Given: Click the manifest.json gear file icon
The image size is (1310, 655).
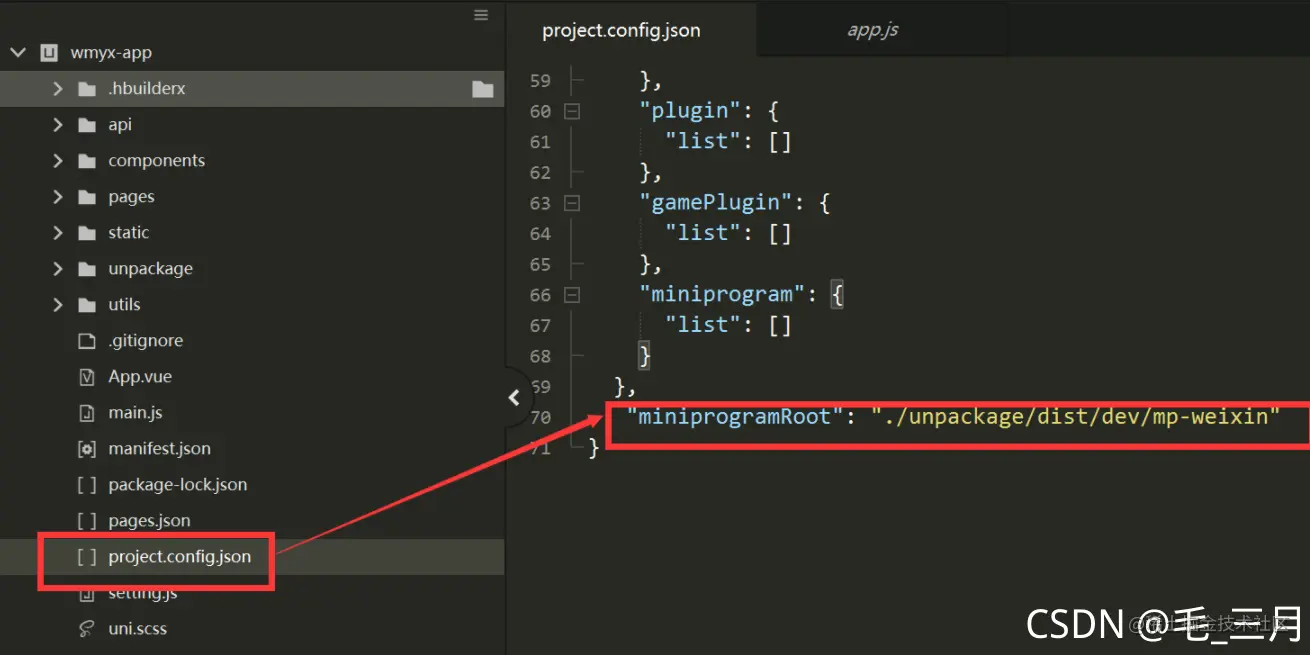Looking at the screenshot, I should click(x=86, y=449).
